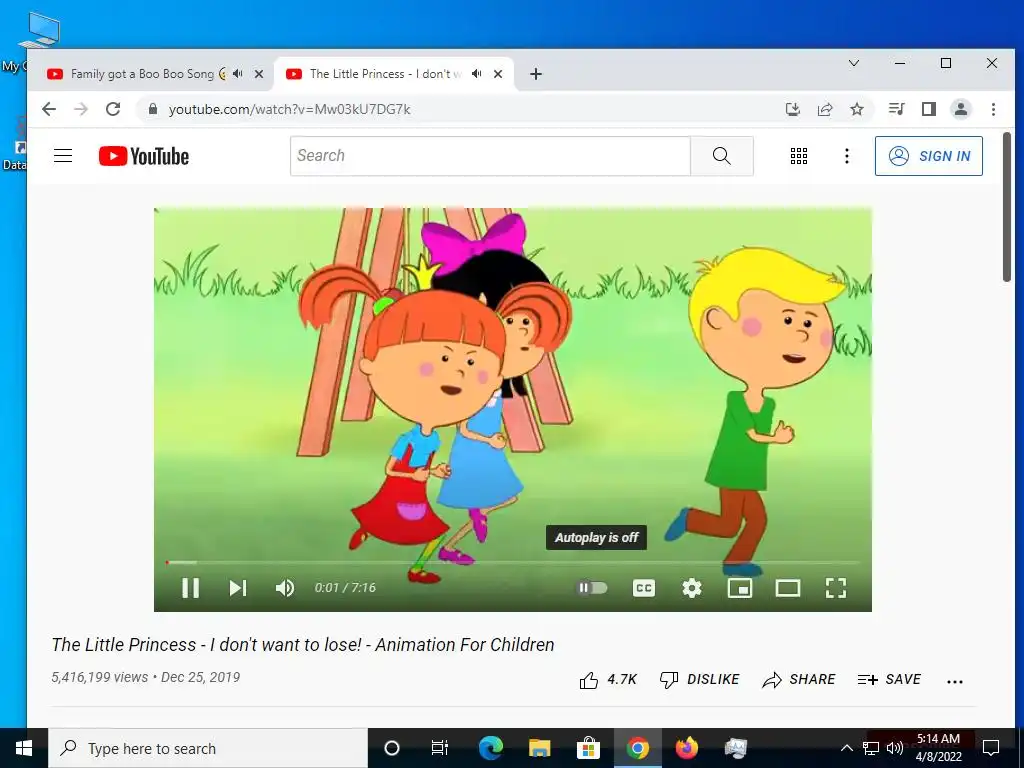Bookmark this page with star
The height and width of the screenshot is (768, 1024).
pos(857,109)
